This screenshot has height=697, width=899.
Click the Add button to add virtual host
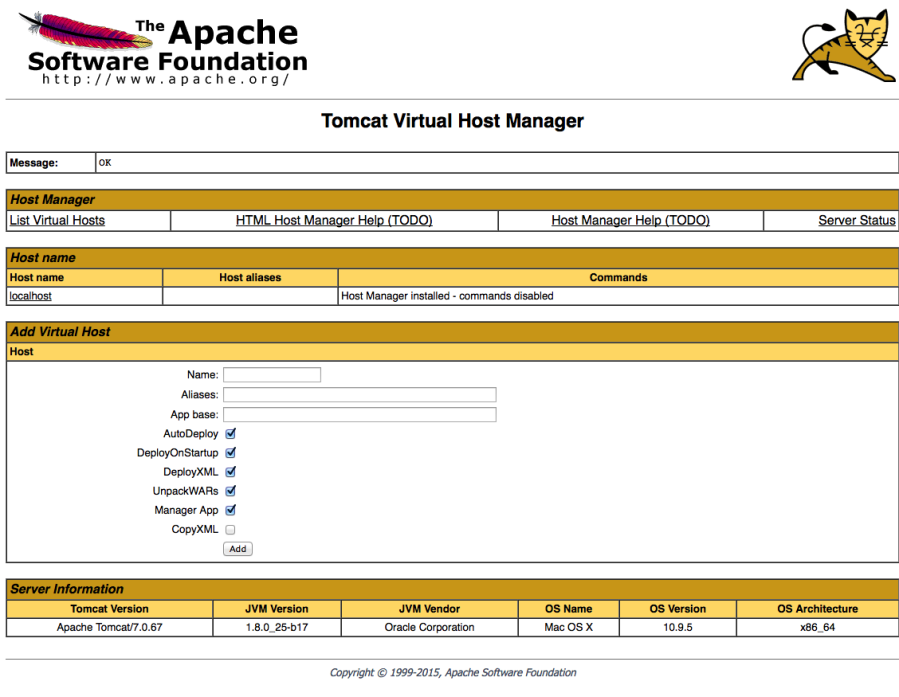(238, 549)
